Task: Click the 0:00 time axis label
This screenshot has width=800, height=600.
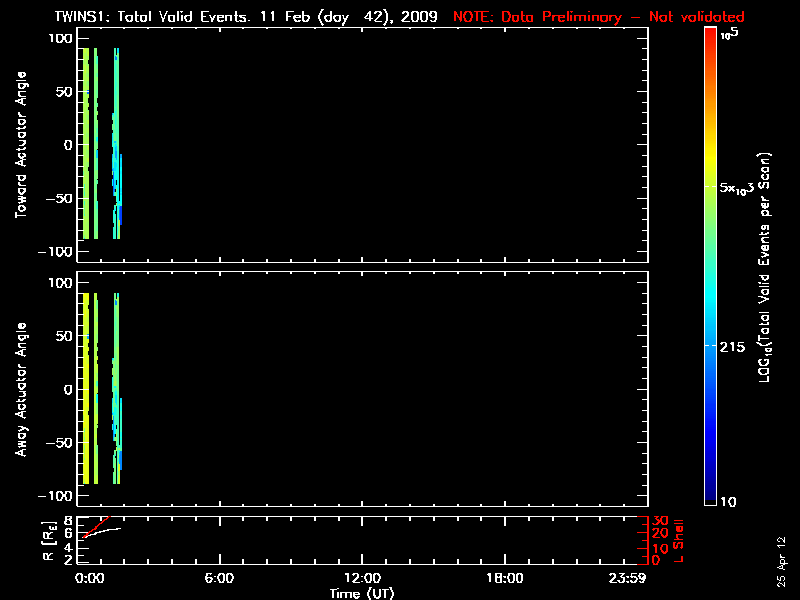Action: (x=88, y=579)
